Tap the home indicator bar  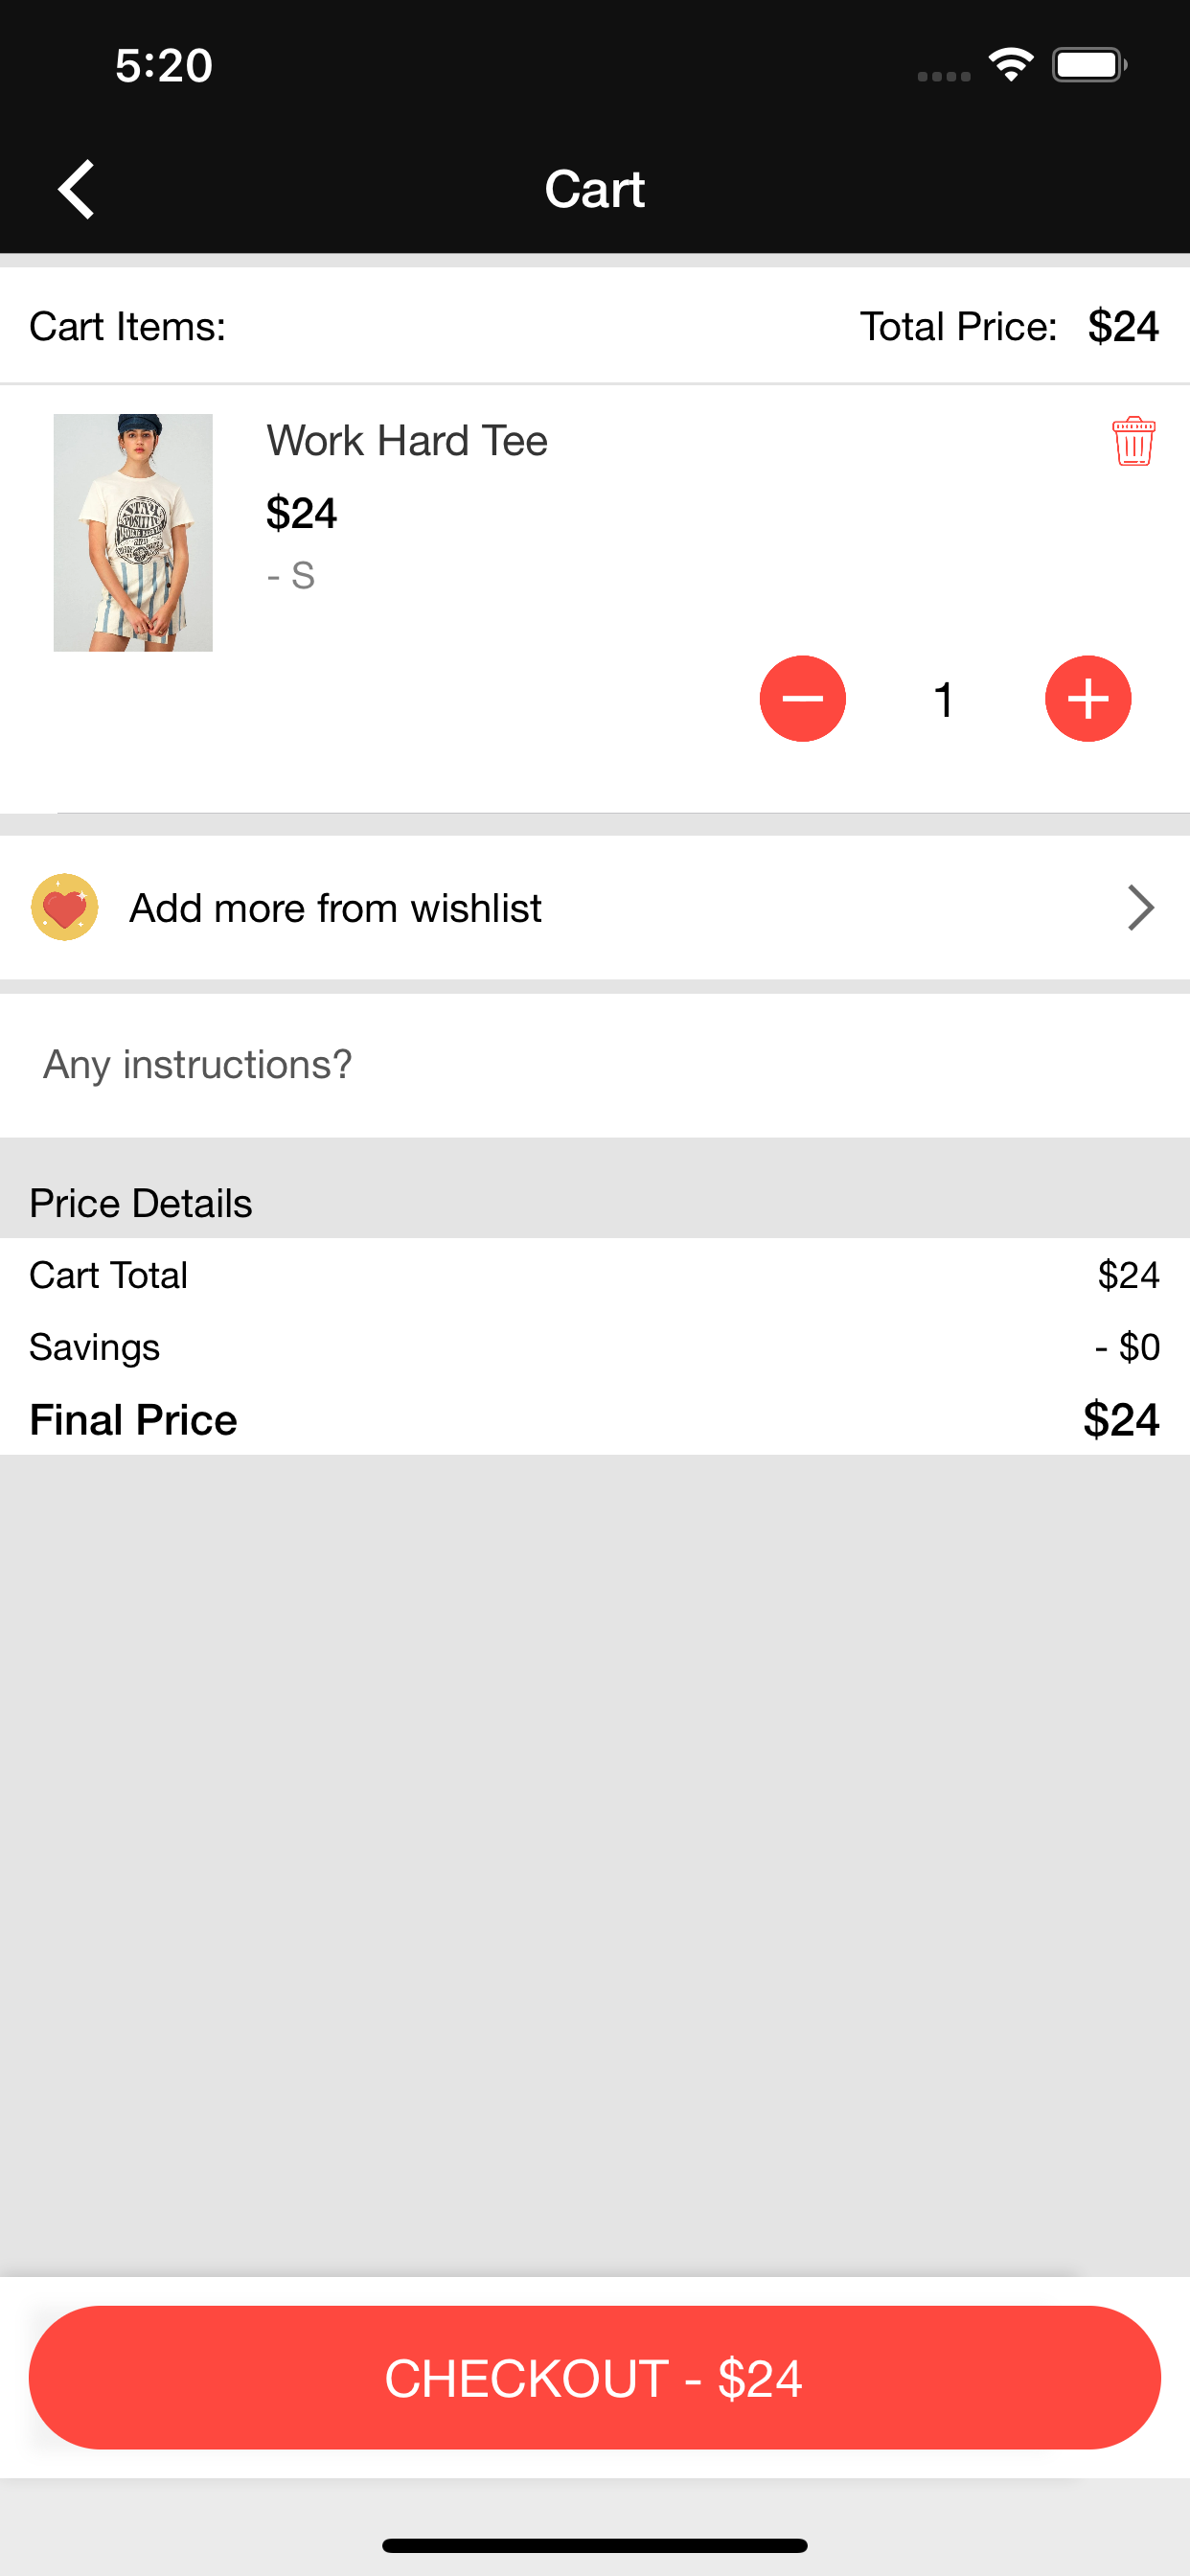[x=595, y=2545]
